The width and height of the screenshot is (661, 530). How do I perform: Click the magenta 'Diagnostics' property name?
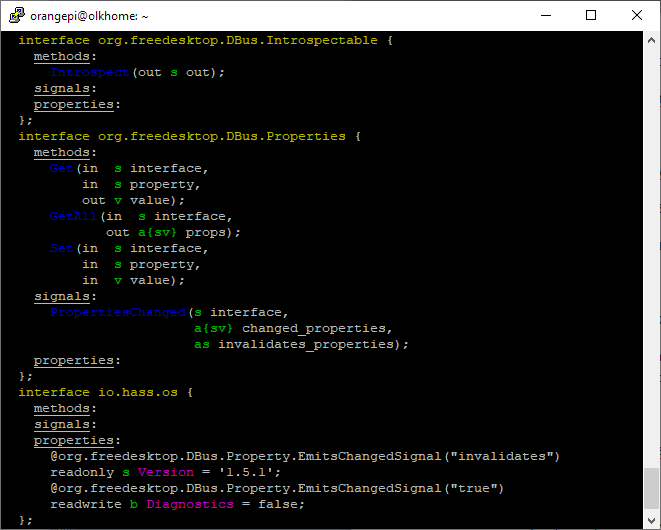pyautogui.click(x=190, y=504)
